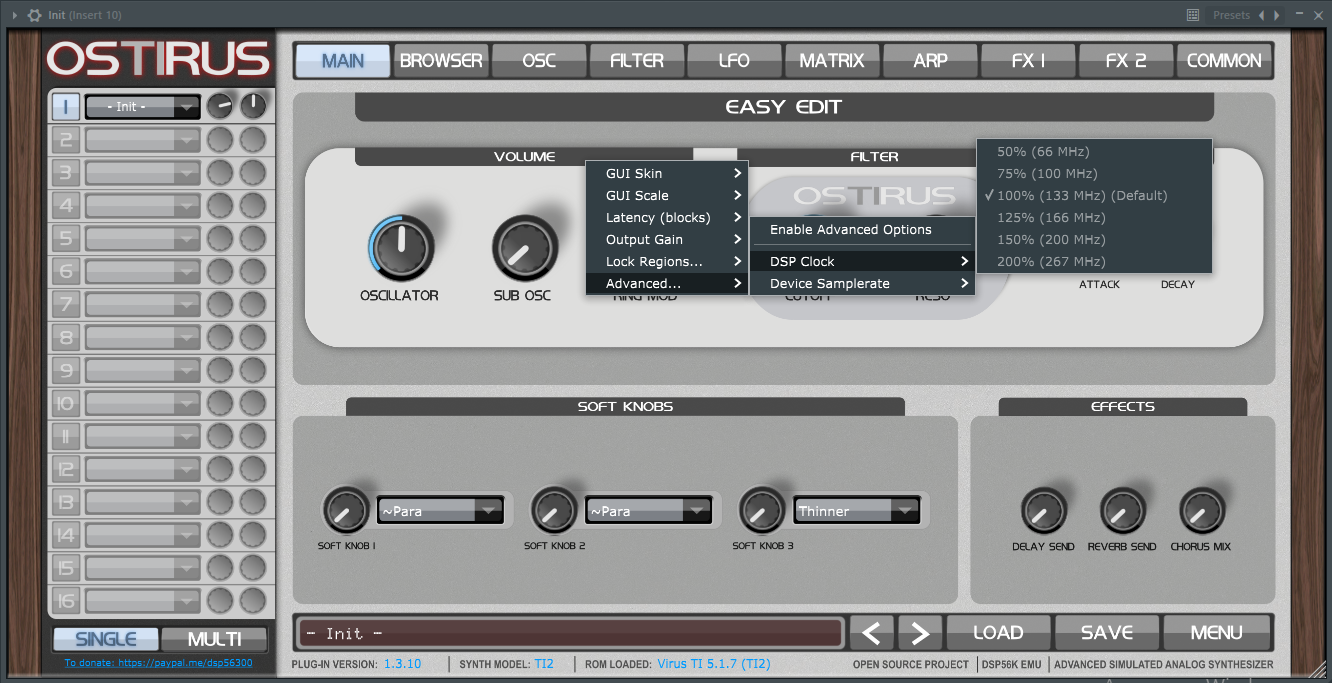Open the Presets dropdown in title bar
This screenshot has width=1332, height=683.
click(x=1231, y=15)
